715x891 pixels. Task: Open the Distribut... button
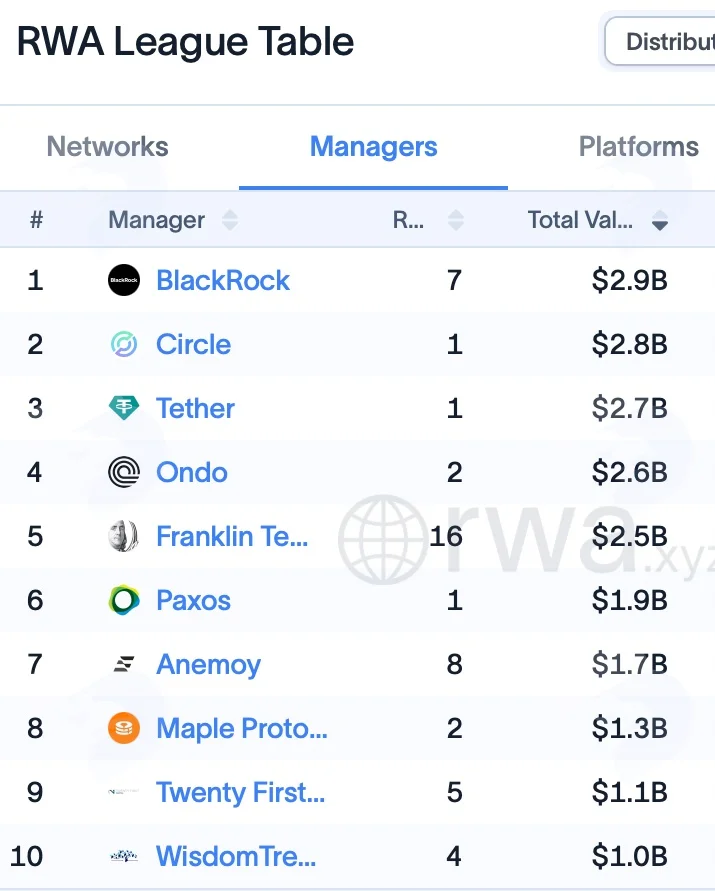point(660,41)
